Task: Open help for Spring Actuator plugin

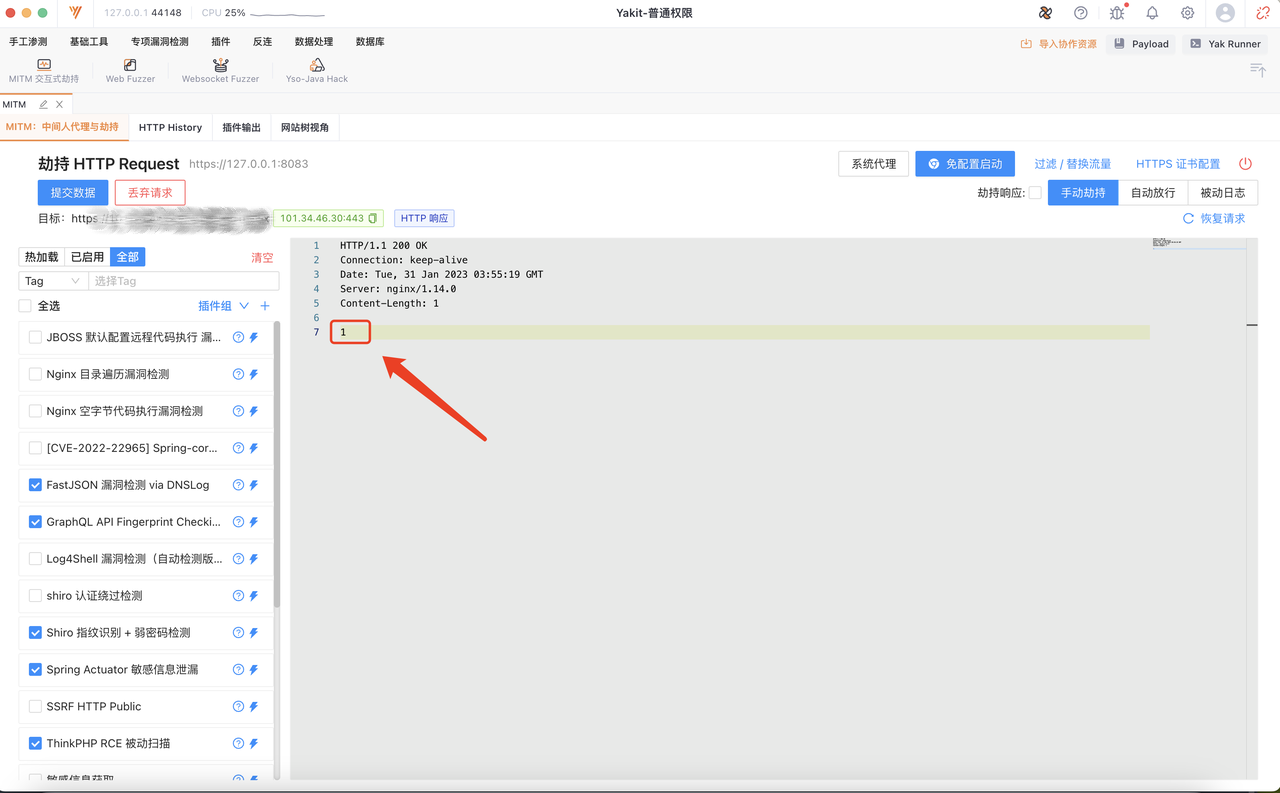Action: [x=238, y=670]
